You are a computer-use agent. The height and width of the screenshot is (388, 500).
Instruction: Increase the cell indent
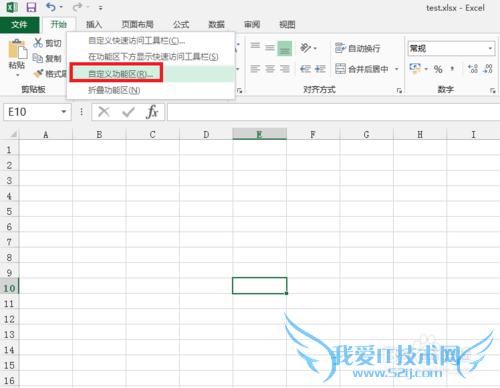(320, 69)
